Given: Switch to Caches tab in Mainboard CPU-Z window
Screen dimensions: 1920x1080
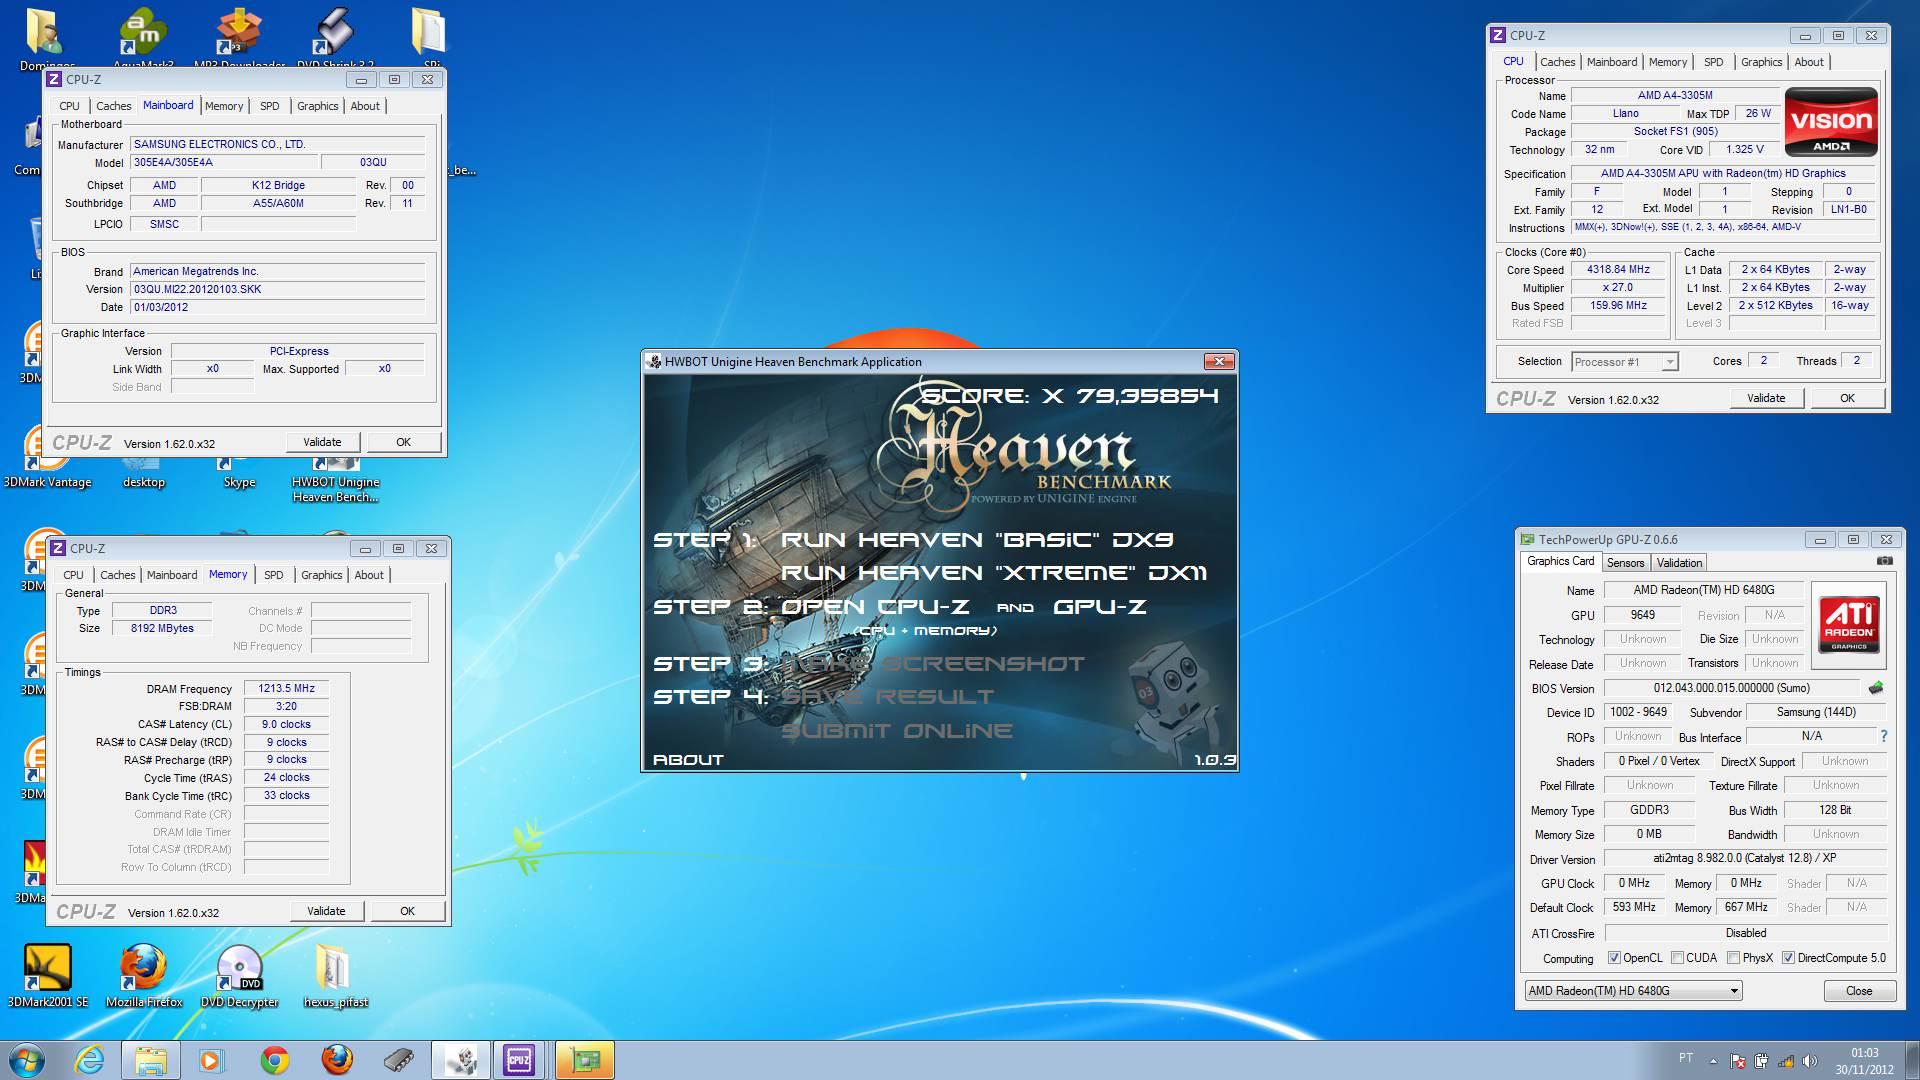Looking at the screenshot, I should (x=113, y=106).
